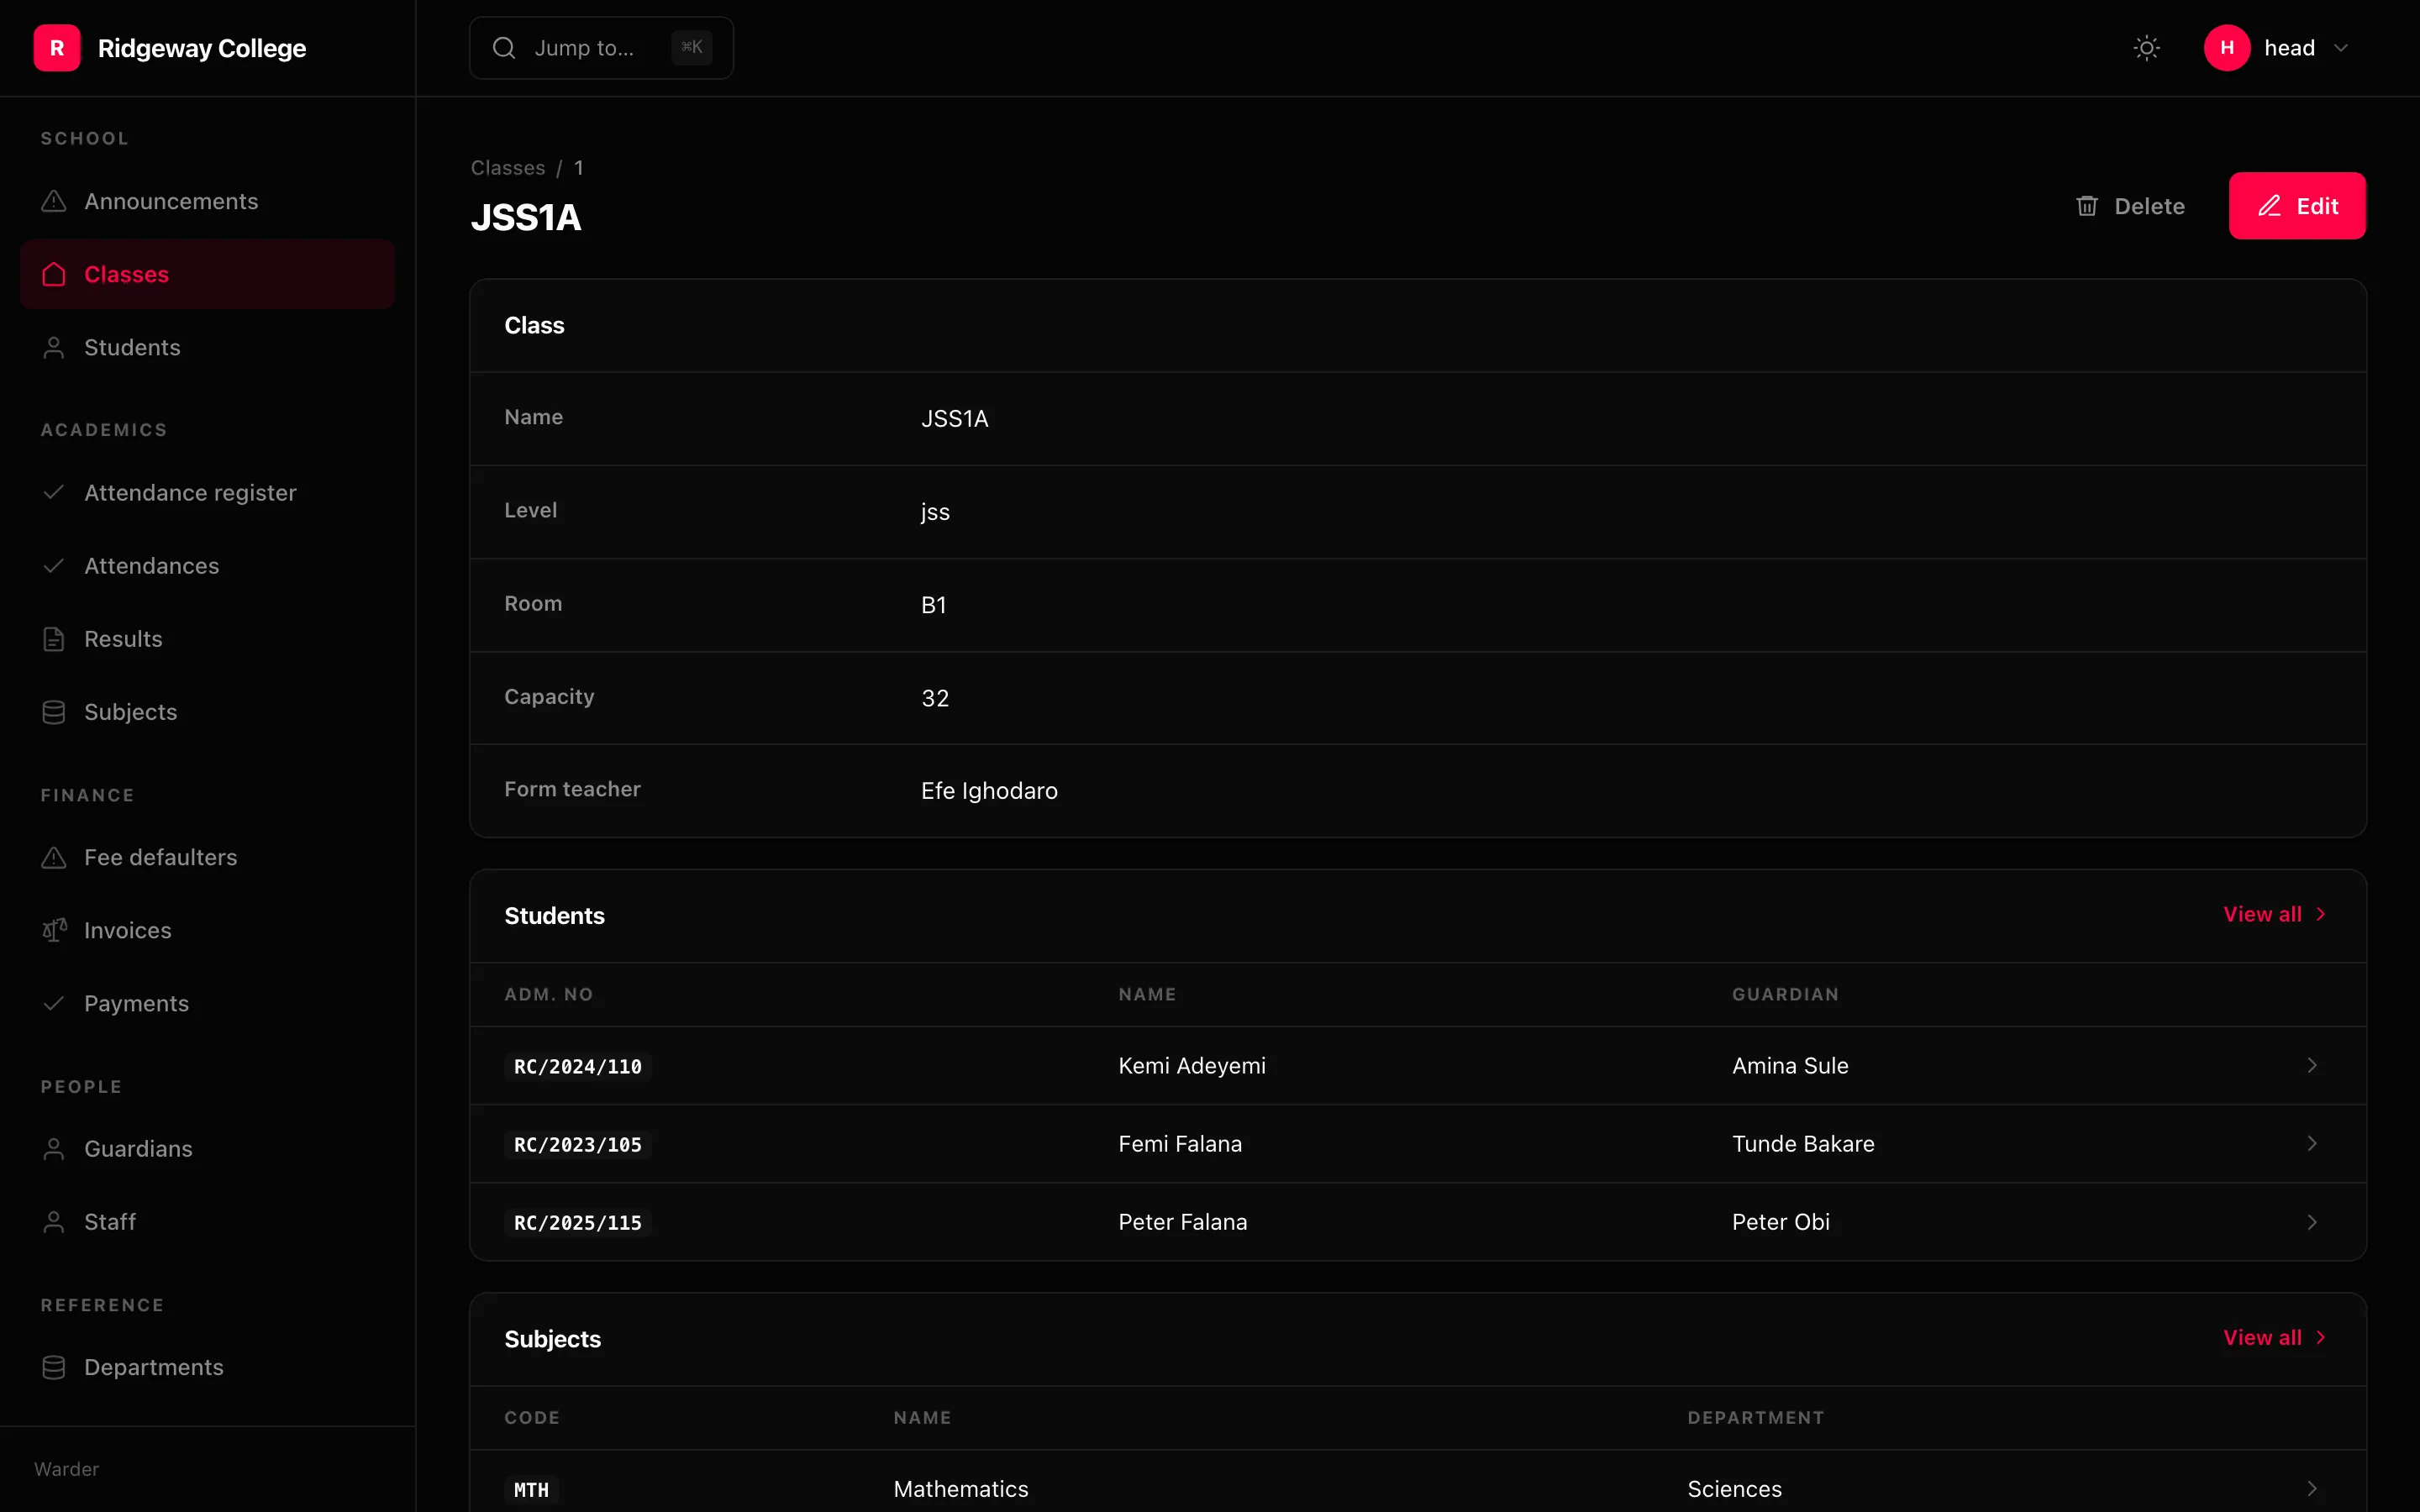Click the Payments checkmark icon

tap(54, 1004)
